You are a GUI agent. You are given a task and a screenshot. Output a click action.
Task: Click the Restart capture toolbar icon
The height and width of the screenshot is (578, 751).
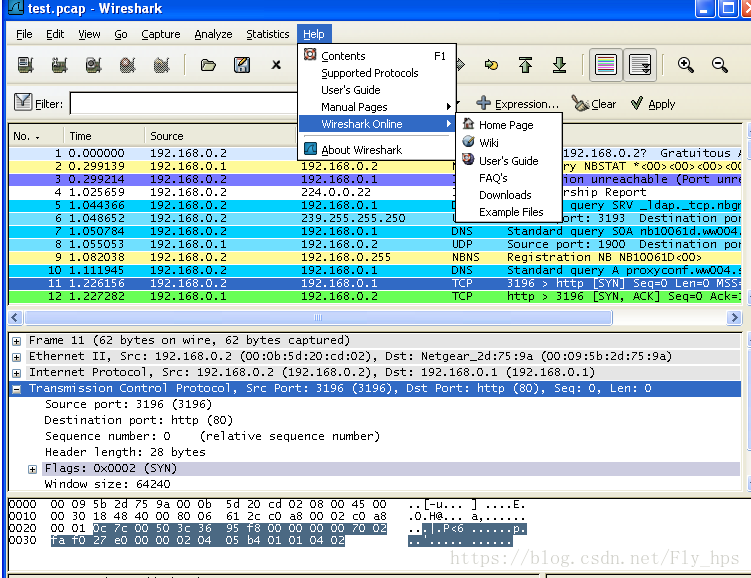coord(161,65)
